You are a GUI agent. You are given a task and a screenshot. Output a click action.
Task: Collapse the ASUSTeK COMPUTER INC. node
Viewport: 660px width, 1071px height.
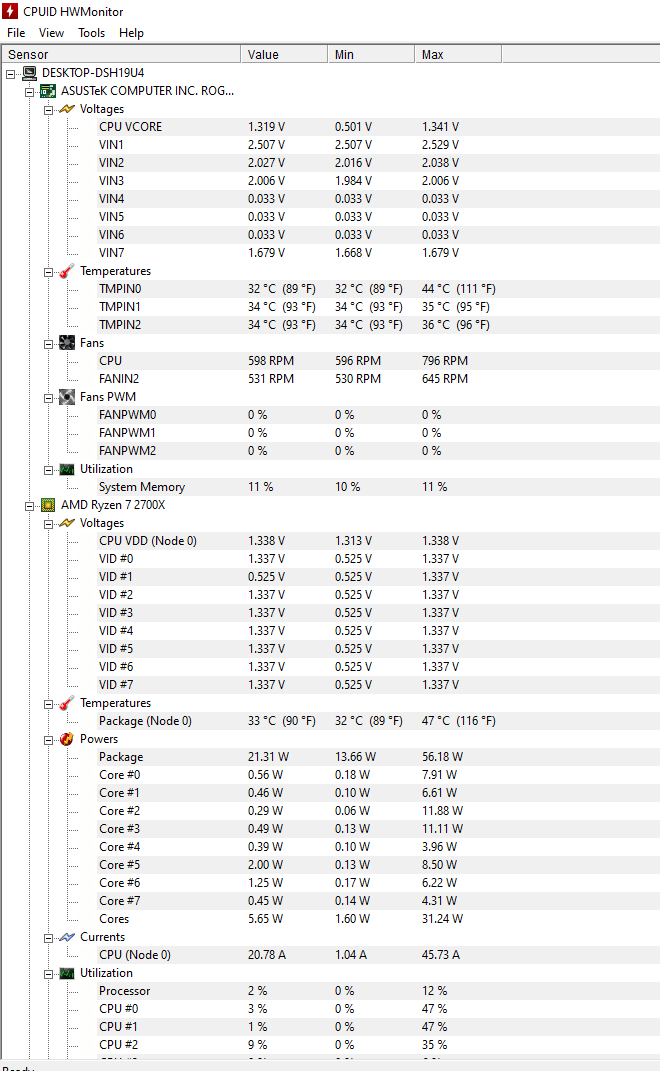coord(29,92)
